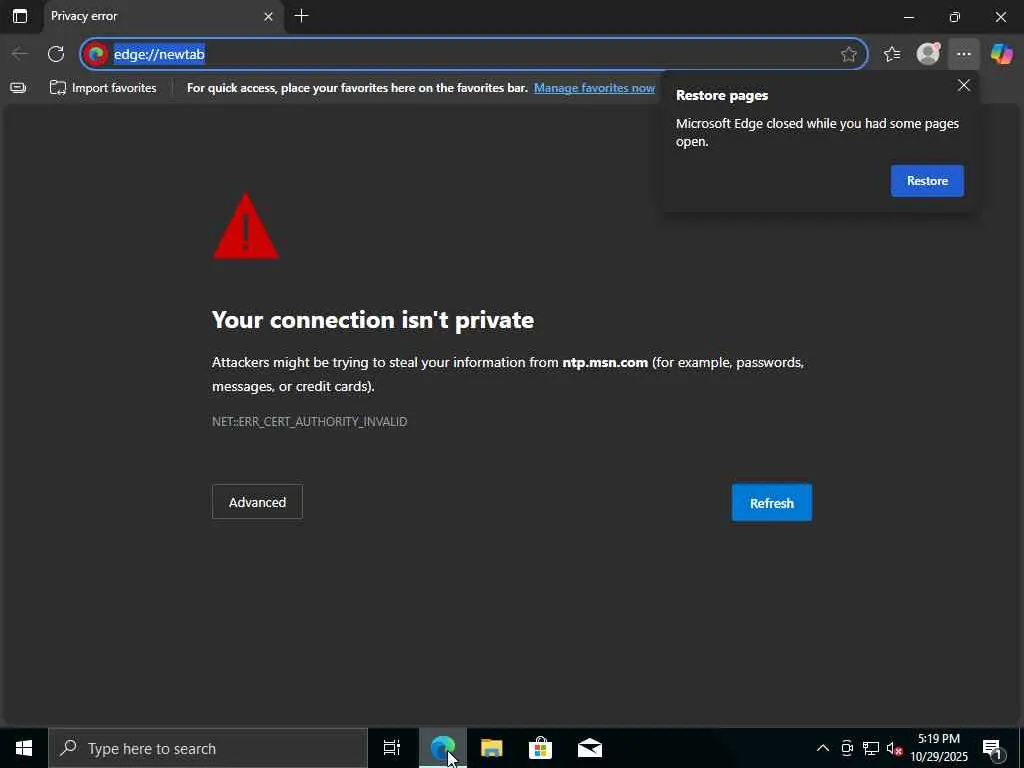Open Settings and more ellipsis menu
1024x768 pixels.
pyautogui.click(x=964, y=54)
